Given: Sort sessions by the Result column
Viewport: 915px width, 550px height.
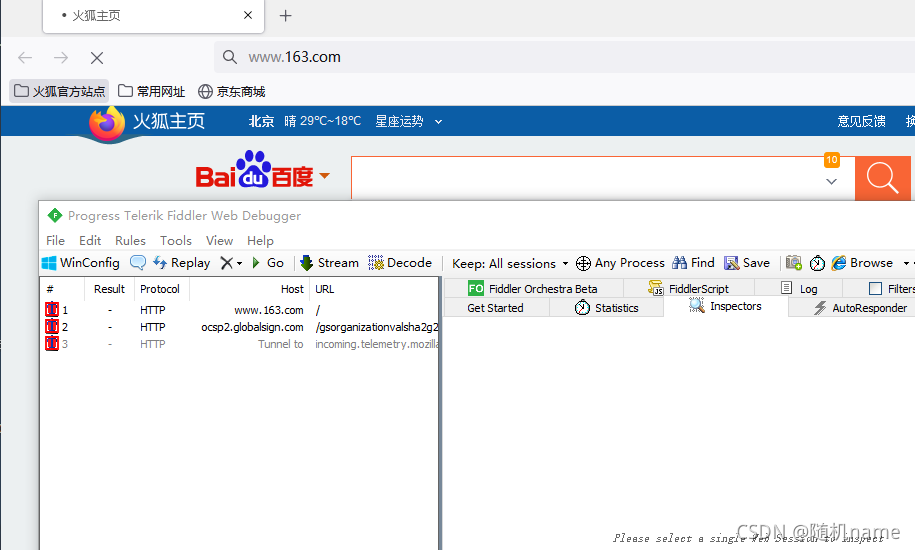Looking at the screenshot, I should [110, 289].
